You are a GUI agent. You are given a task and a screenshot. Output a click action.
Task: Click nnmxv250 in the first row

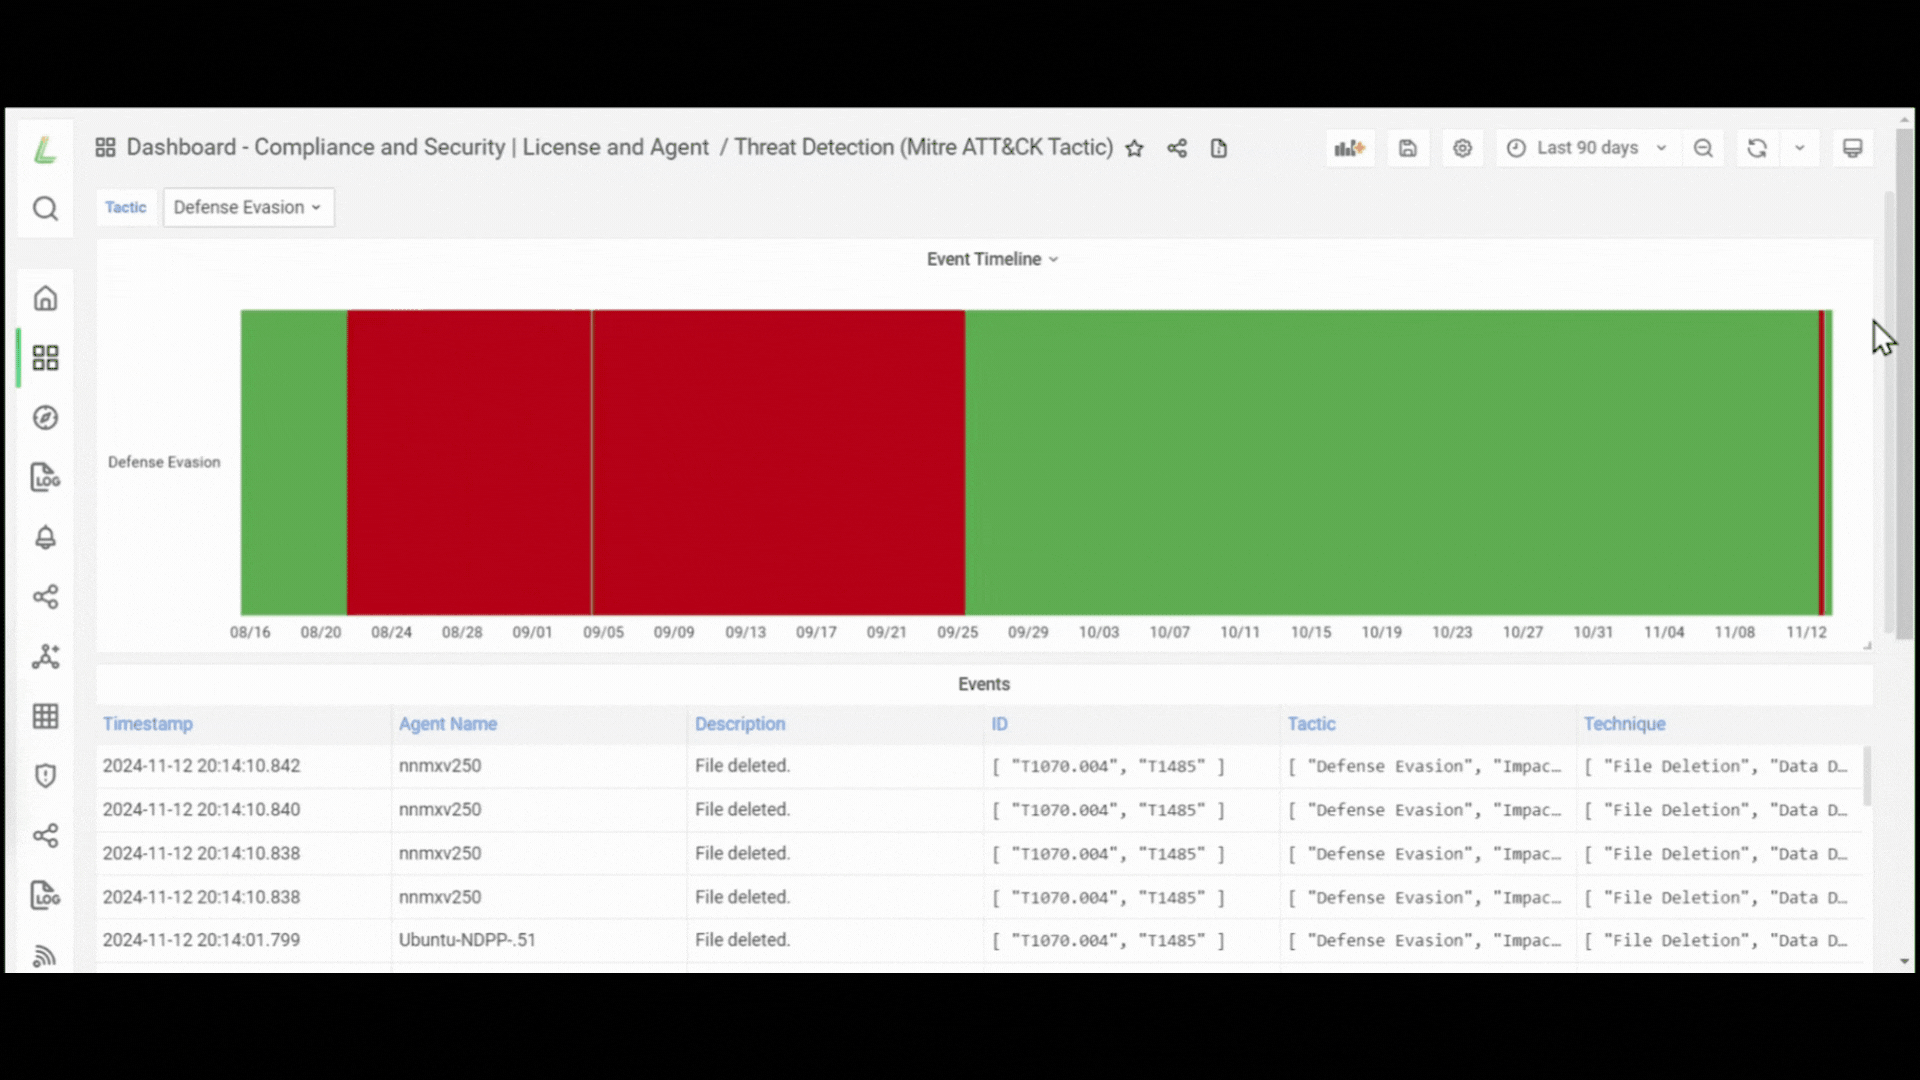point(440,766)
